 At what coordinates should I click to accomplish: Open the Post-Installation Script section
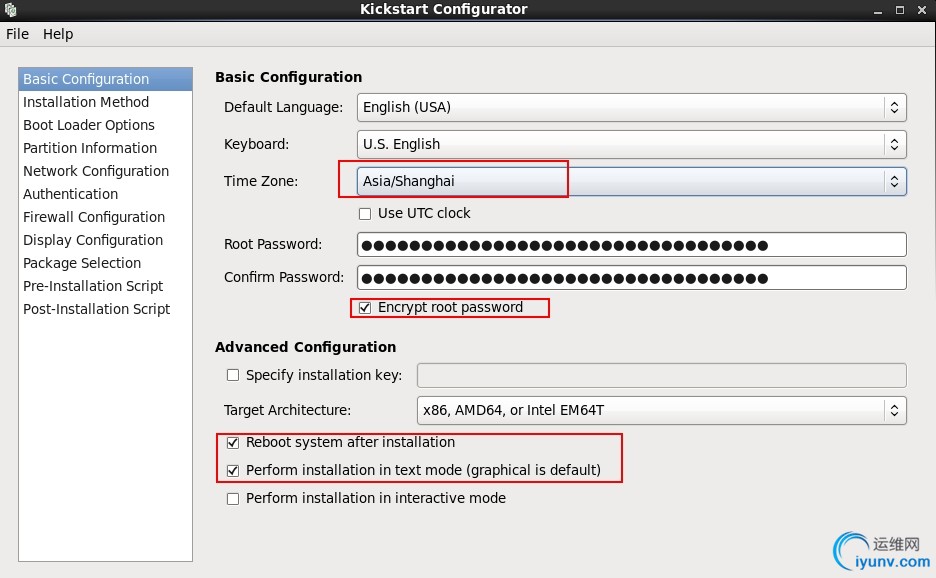point(97,309)
